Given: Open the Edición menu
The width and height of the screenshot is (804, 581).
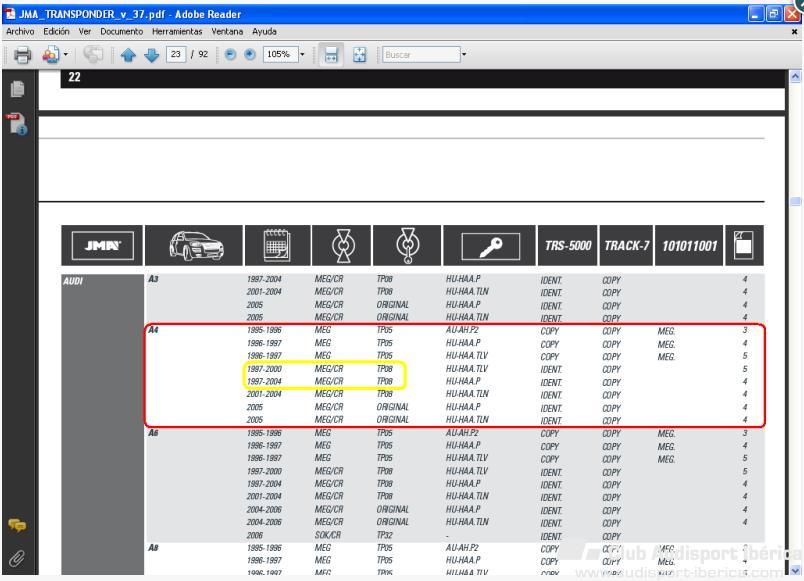Looking at the screenshot, I should tap(56, 31).
